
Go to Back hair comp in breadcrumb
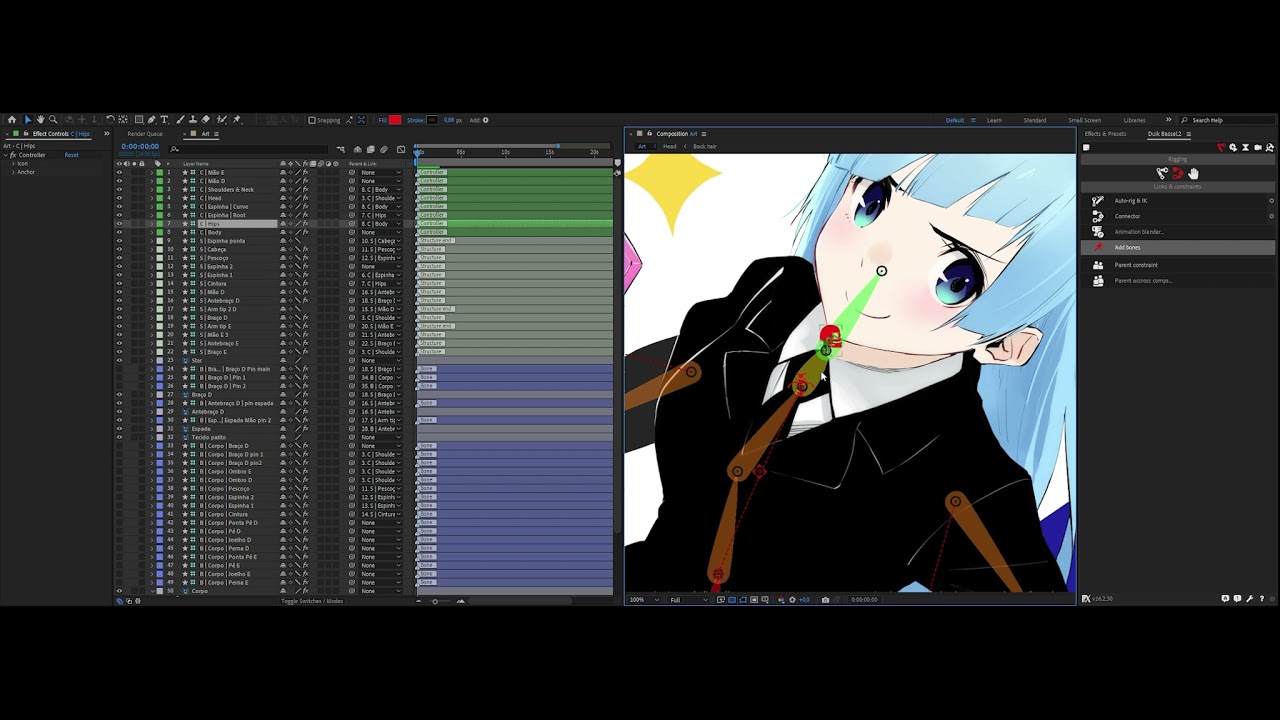coord(705,147)
